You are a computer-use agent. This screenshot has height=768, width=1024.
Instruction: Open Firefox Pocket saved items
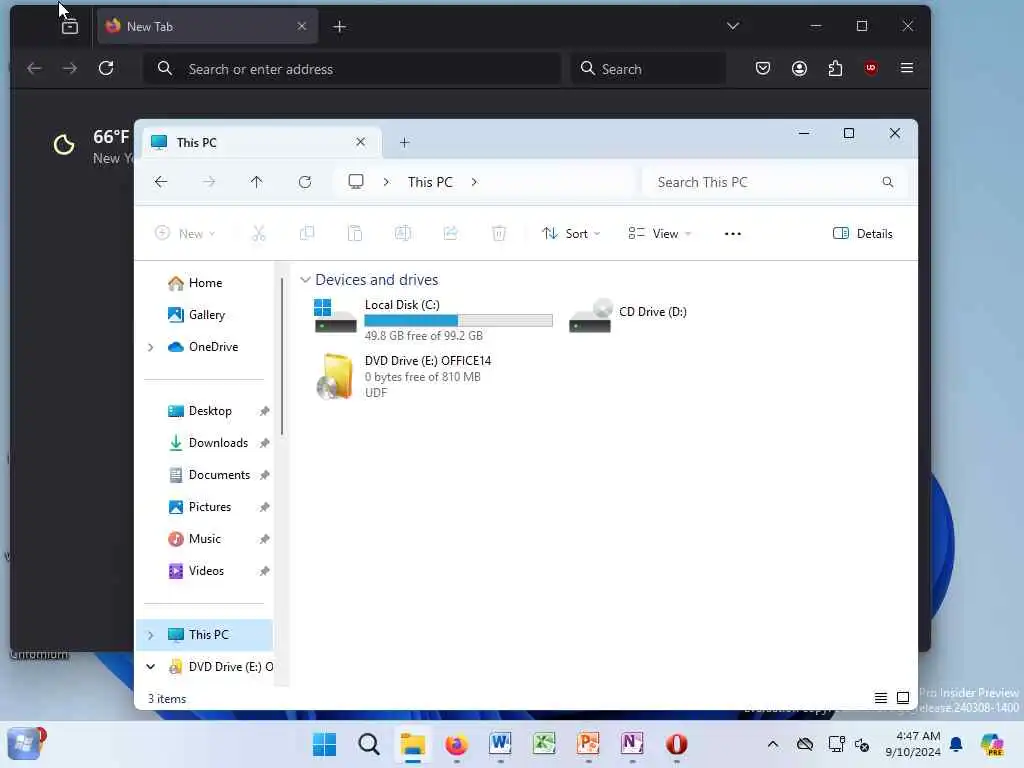[763, 68]
